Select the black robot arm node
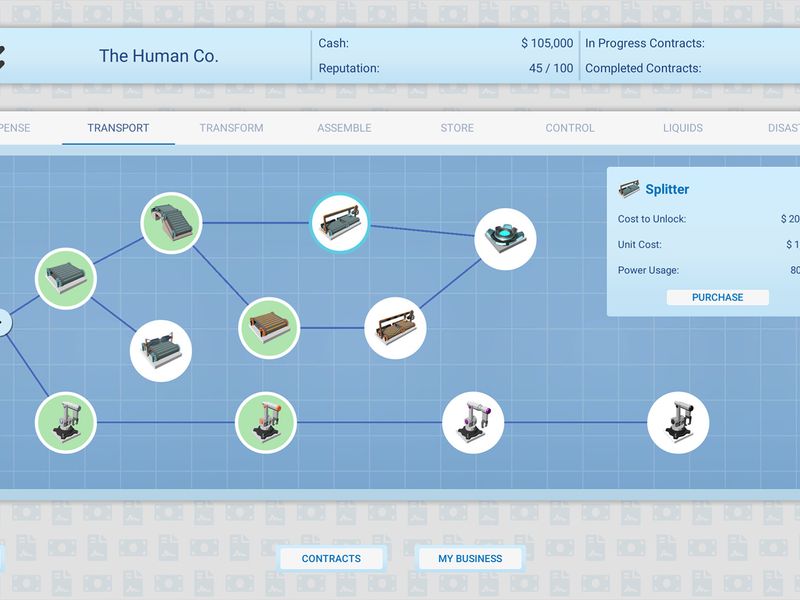The height and width of the screenshot is (600, 800). 678,422
